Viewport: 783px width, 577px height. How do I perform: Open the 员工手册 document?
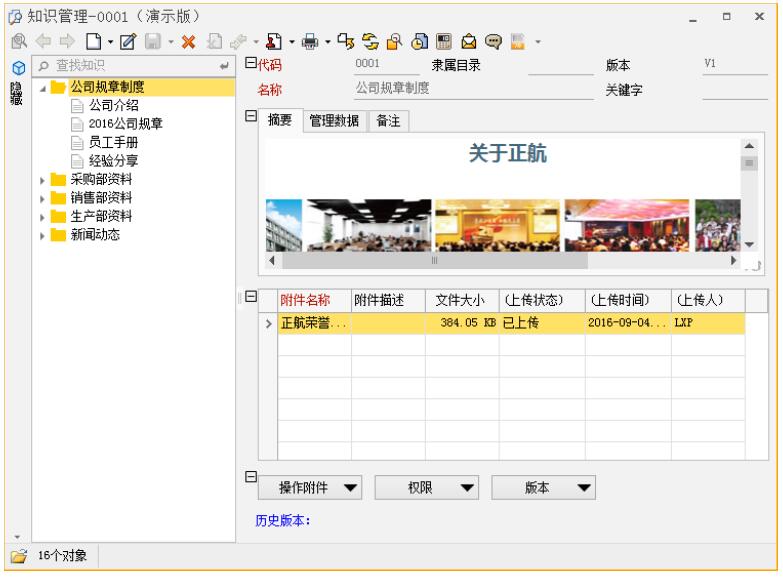[113, 142]
